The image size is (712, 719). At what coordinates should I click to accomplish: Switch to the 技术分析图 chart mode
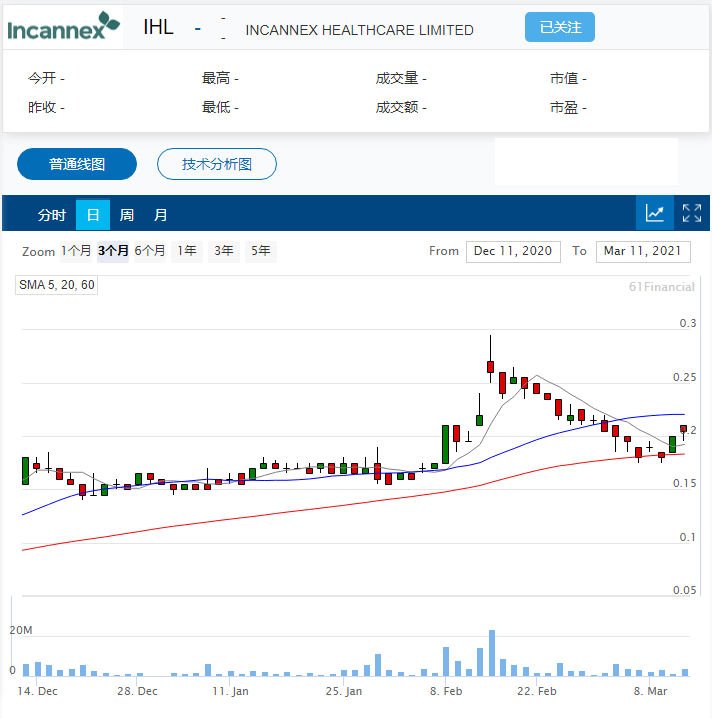pyautogui.click(x=217, y=164)
